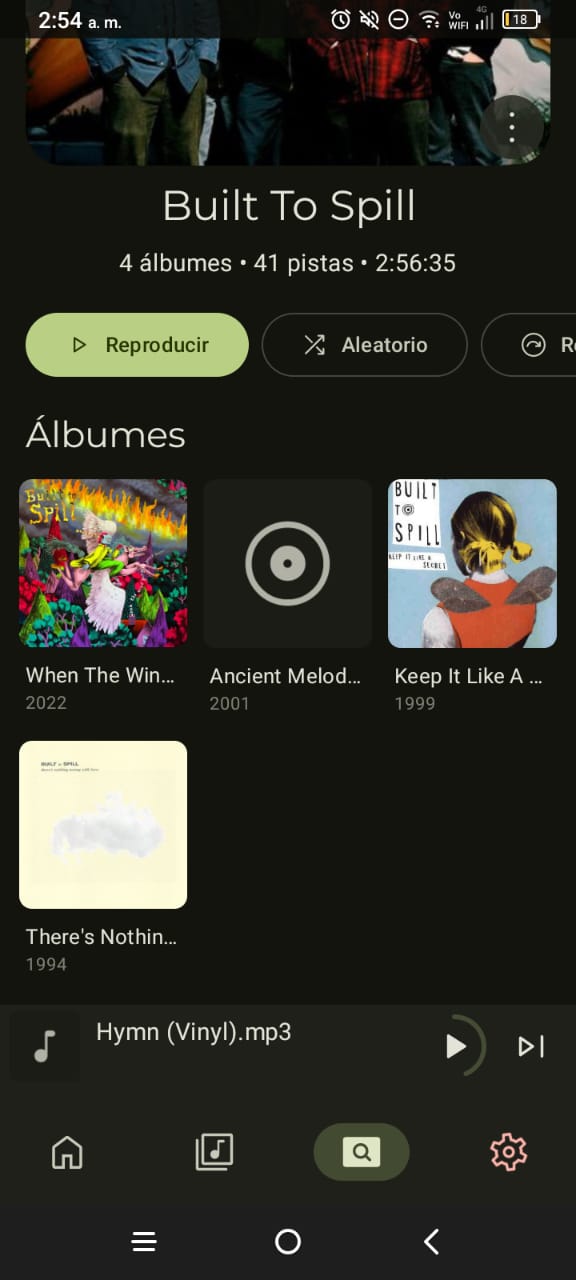Viewport: 576px width, 1280px height.
Task: Switch to the music library tab
Action: [x=214, y=1152]
